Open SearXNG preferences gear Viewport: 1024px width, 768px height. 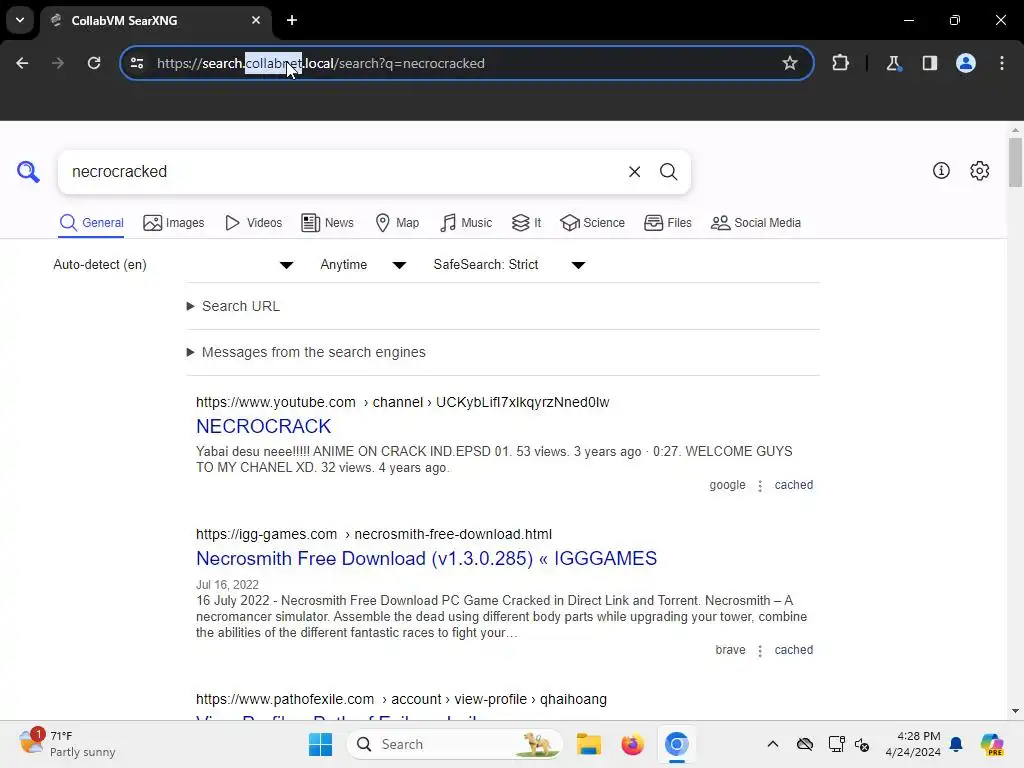979,171
